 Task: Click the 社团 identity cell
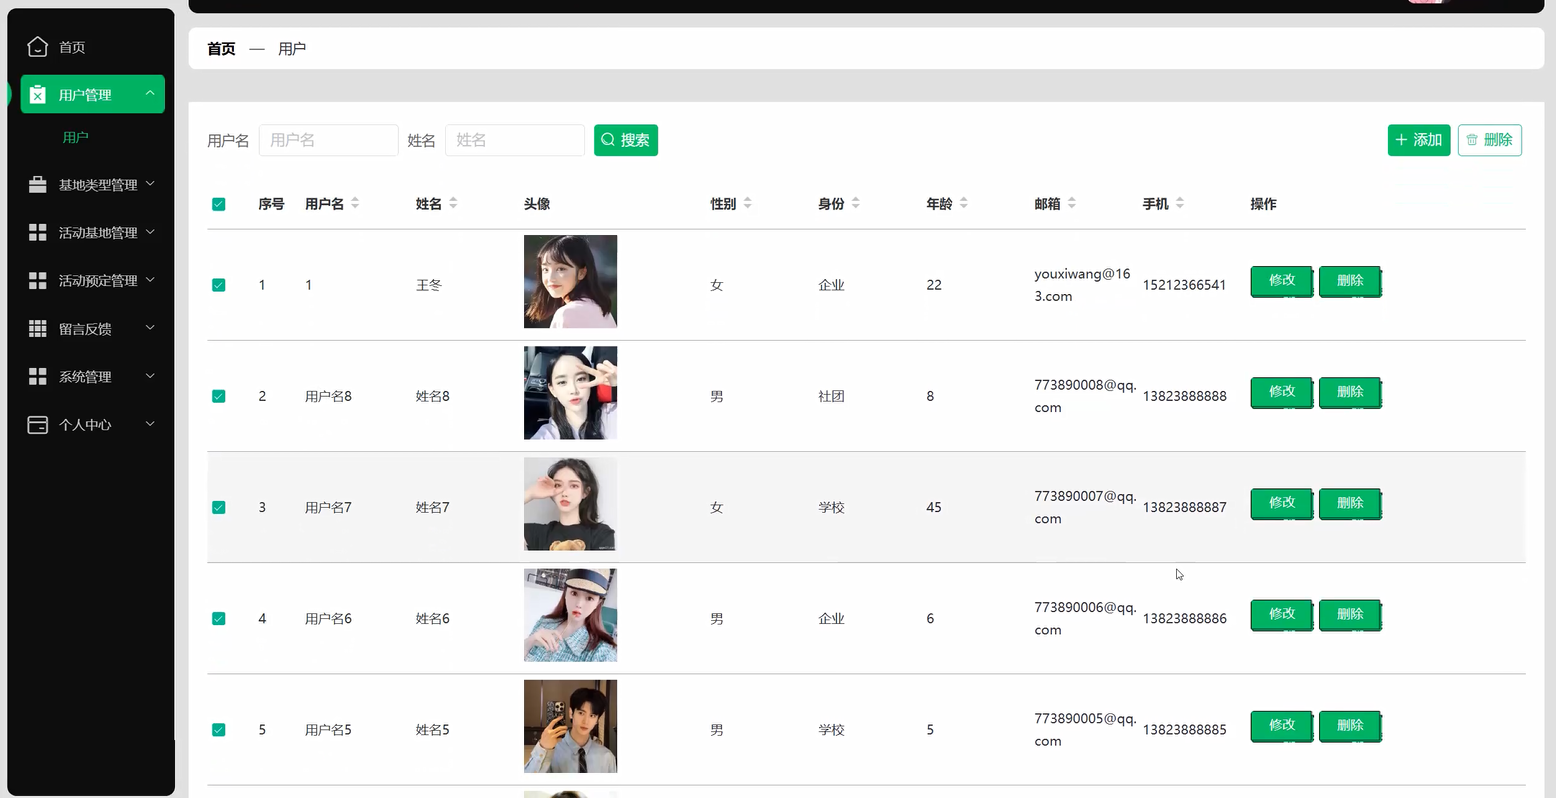click(831, 396)
